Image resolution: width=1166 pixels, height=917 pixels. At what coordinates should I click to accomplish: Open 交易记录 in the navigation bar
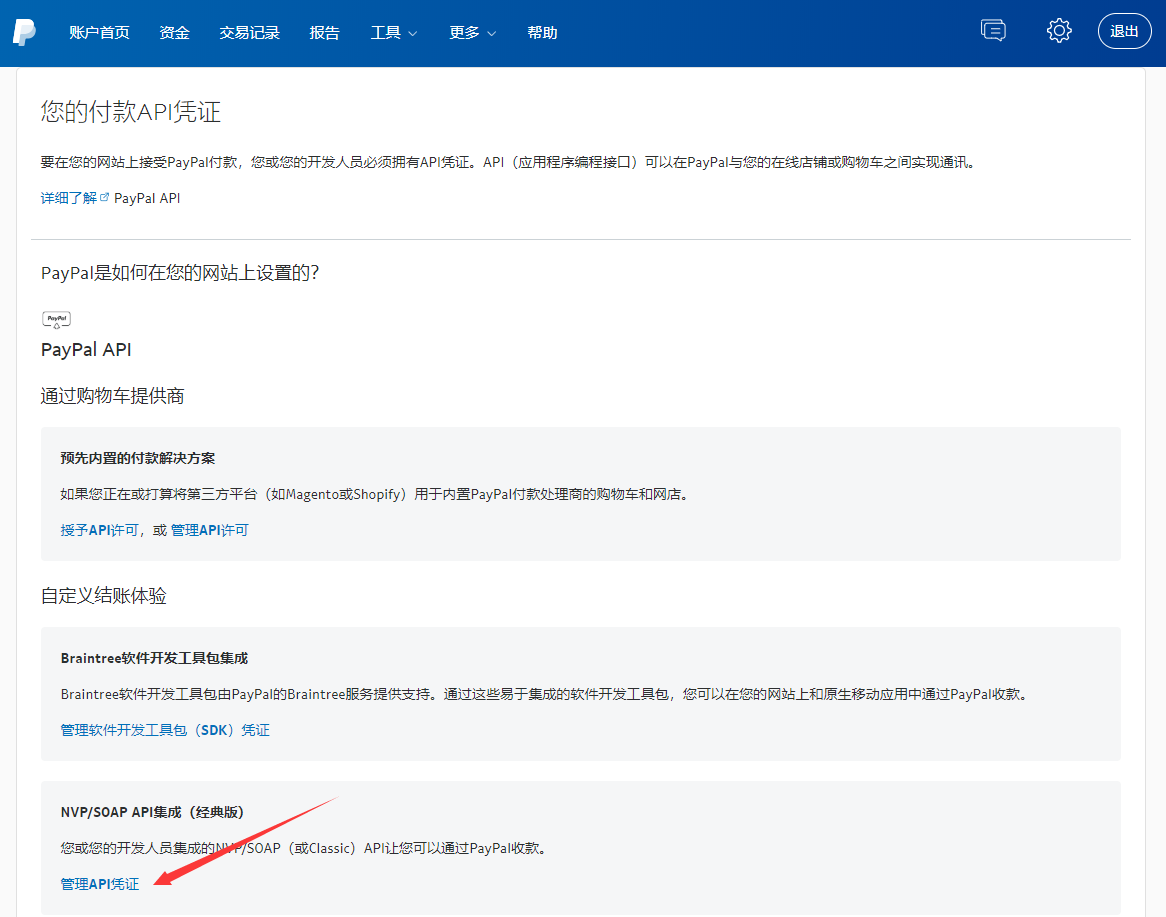click(x=249, y=33)
